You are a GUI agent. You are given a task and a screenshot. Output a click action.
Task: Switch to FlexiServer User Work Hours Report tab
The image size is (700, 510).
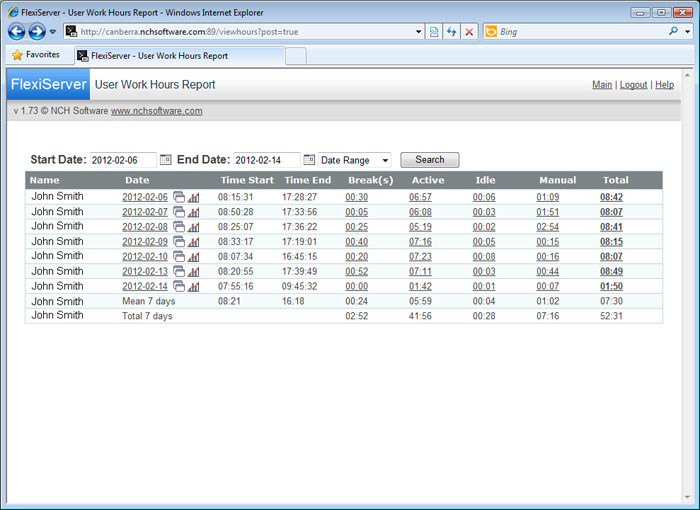tap(180, 56)
